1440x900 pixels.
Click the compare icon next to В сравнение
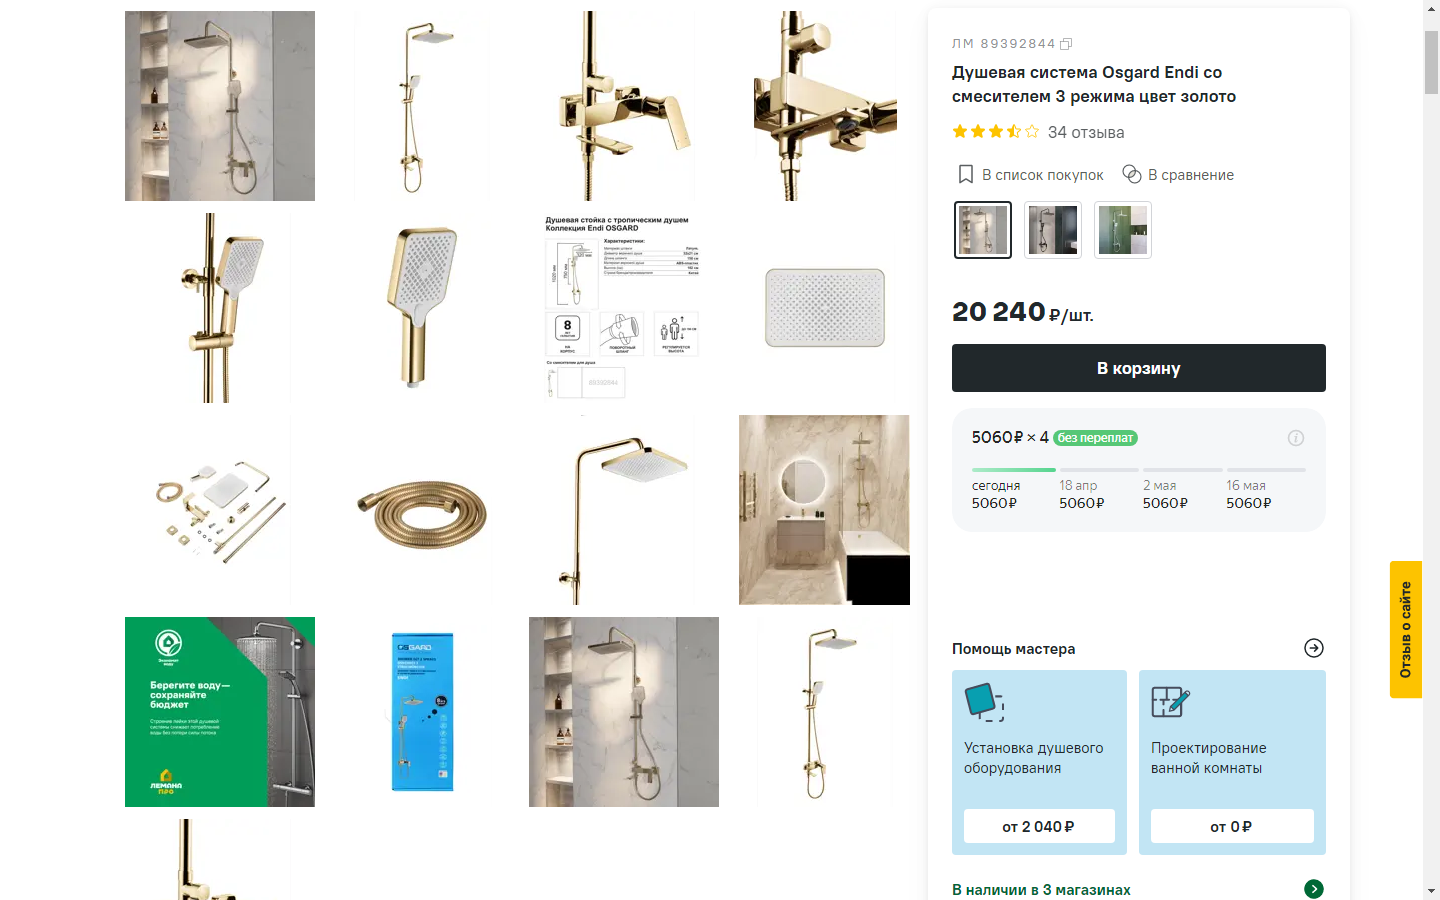(x=1132, y=174)
